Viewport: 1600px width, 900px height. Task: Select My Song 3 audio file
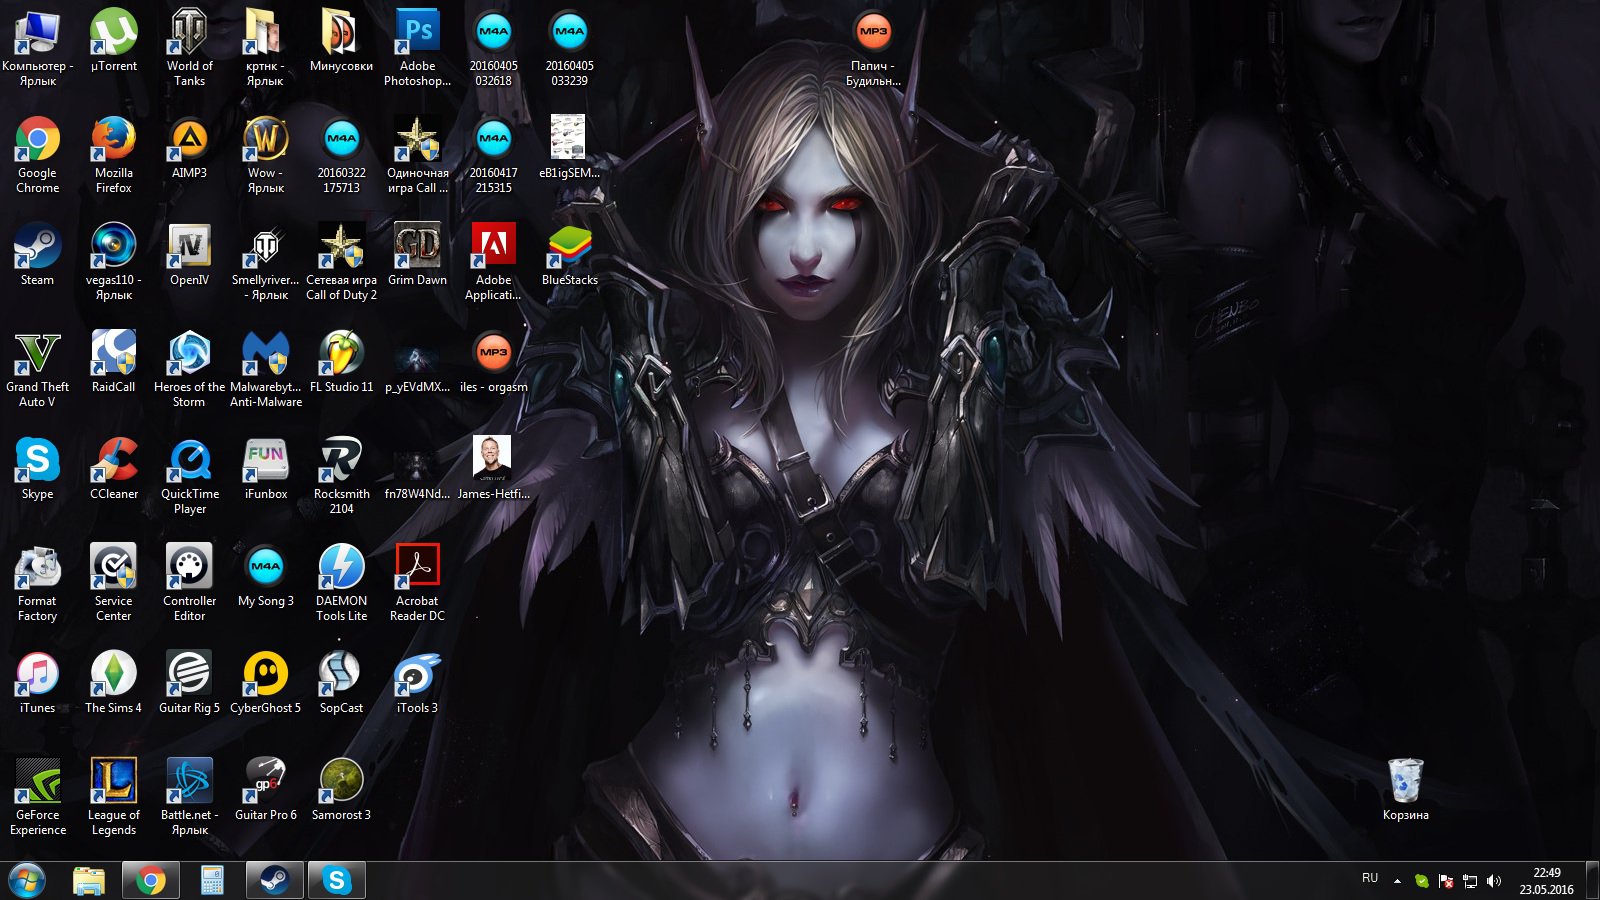coord(265,567)
